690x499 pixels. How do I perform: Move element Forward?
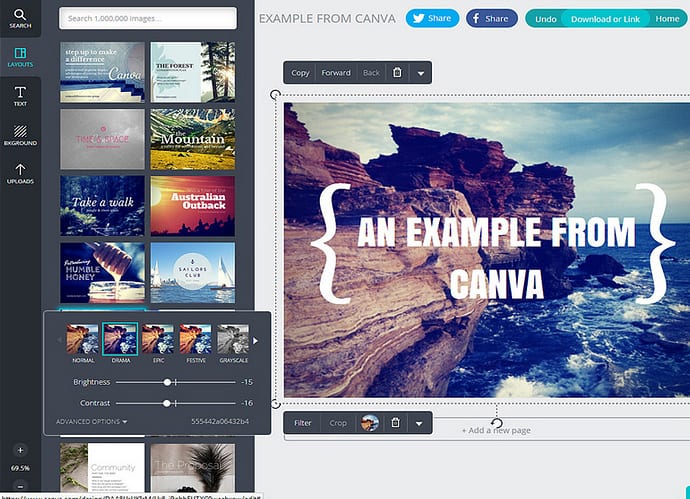click(x=336, y=73)
